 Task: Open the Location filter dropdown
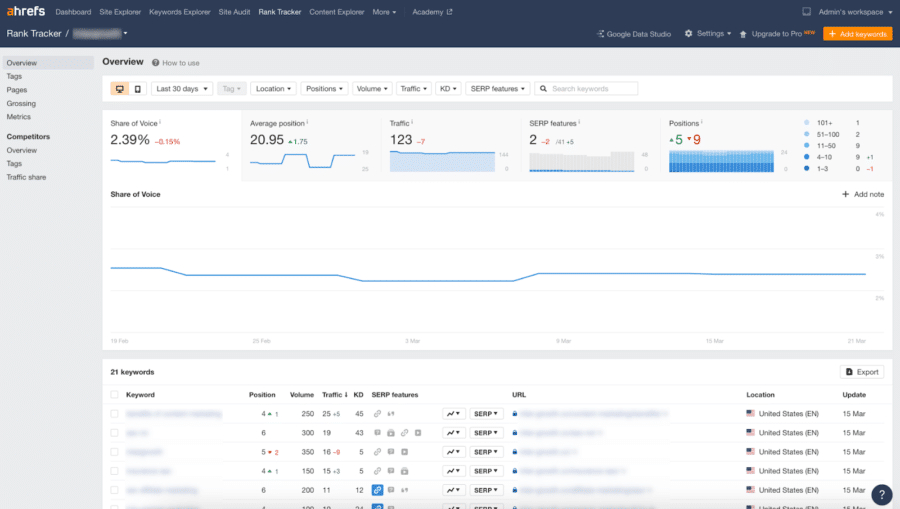273,88
